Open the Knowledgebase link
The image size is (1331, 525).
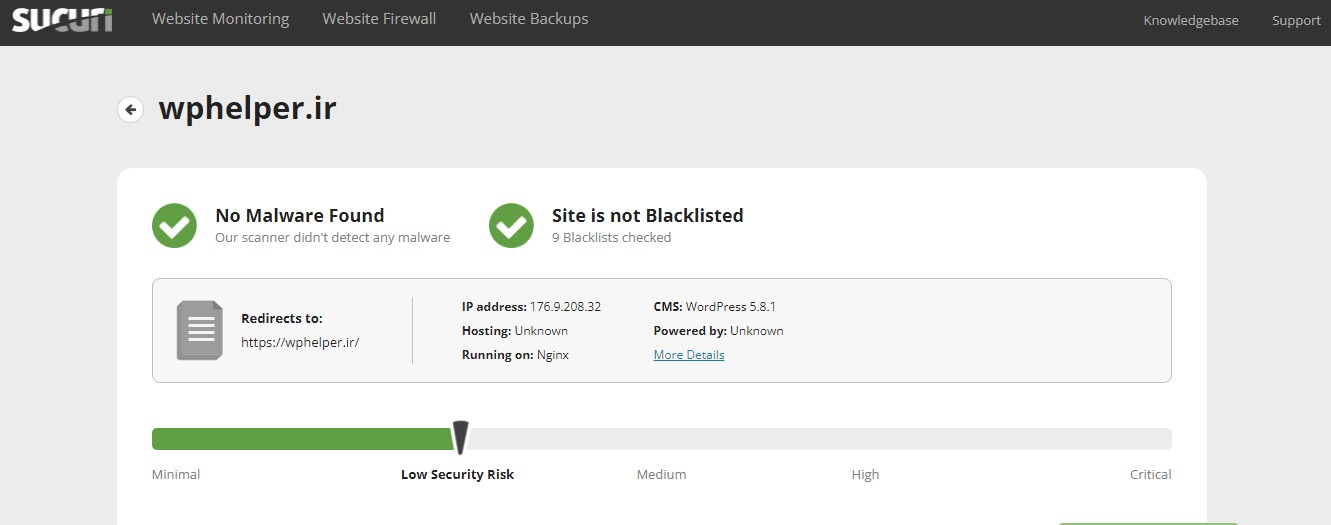(1191, 20)
